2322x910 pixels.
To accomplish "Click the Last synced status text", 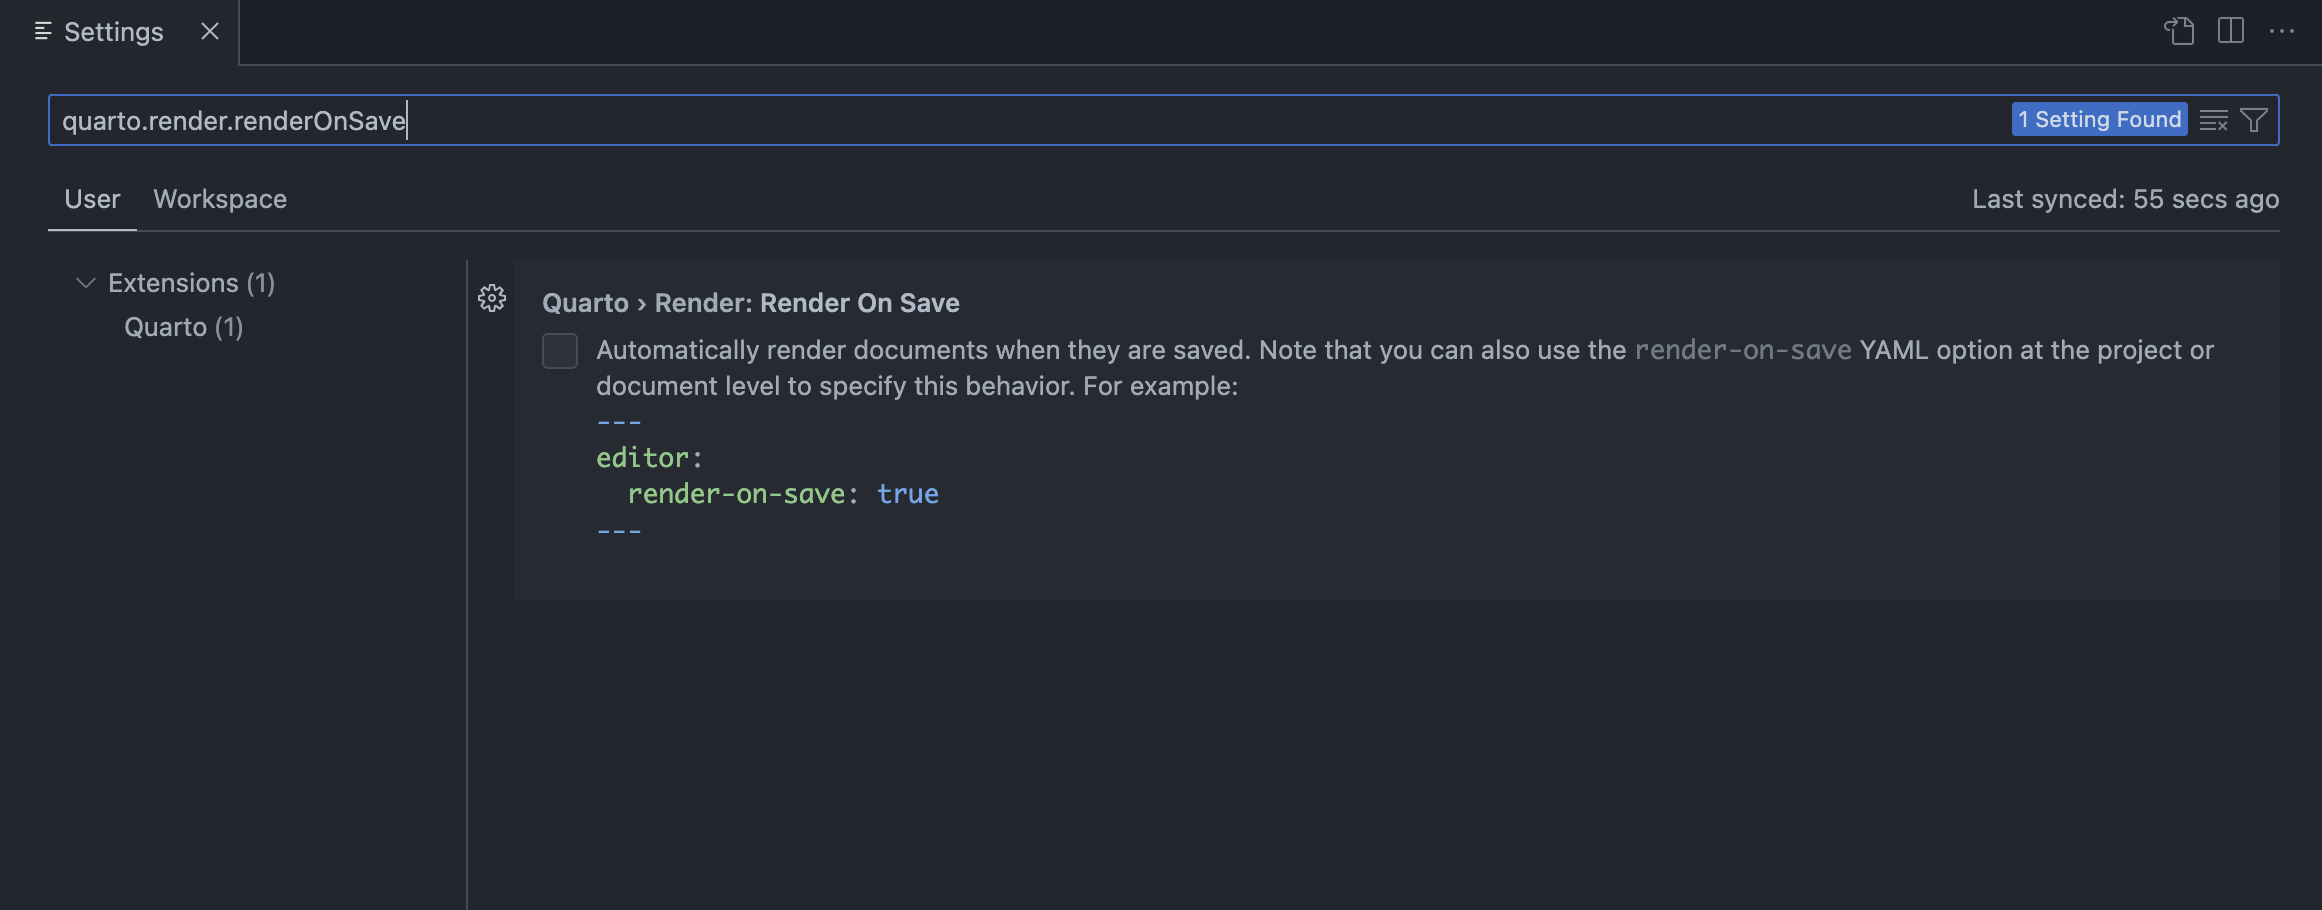I will coord(2125,199).
